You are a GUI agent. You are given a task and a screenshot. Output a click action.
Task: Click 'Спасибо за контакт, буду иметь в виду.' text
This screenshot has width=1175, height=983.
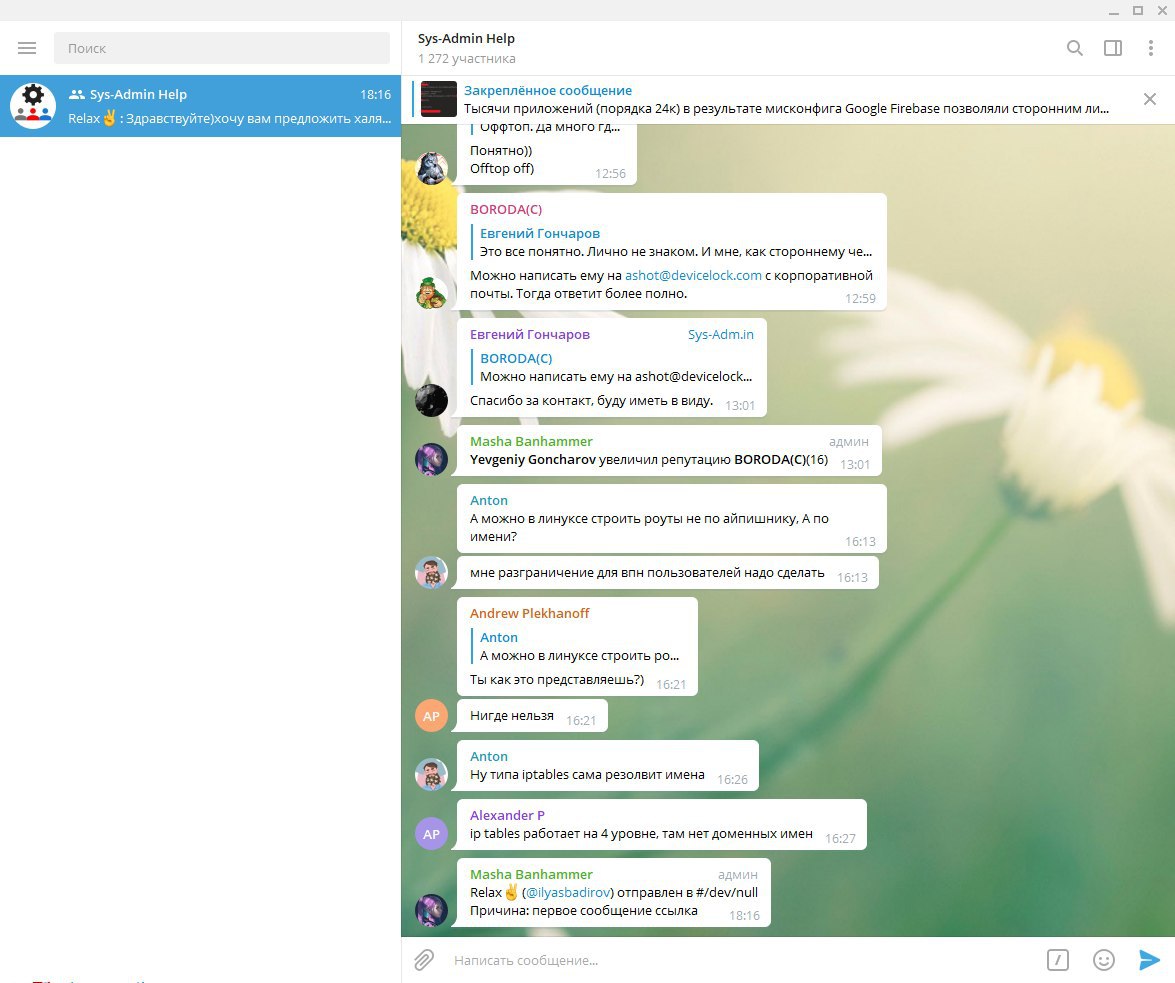point(591,400)
